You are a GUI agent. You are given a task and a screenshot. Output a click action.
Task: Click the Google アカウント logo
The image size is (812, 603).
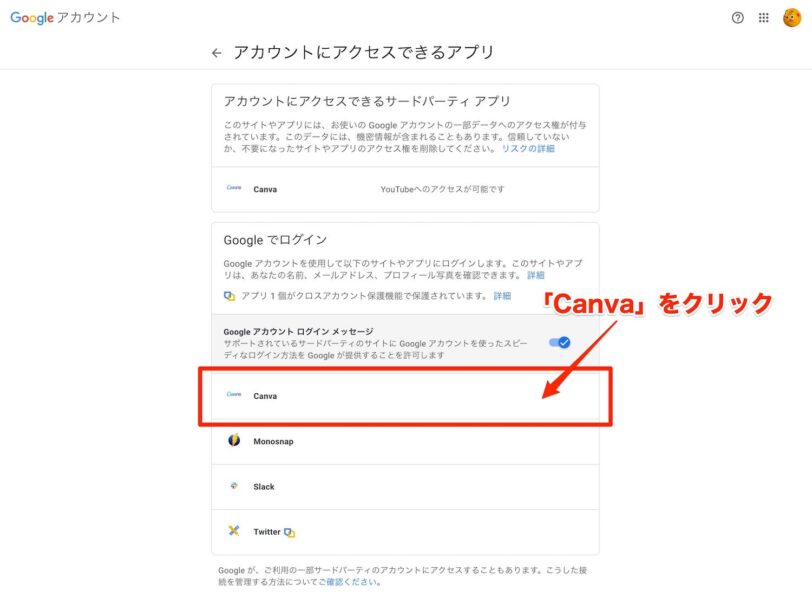coord(65,18)
